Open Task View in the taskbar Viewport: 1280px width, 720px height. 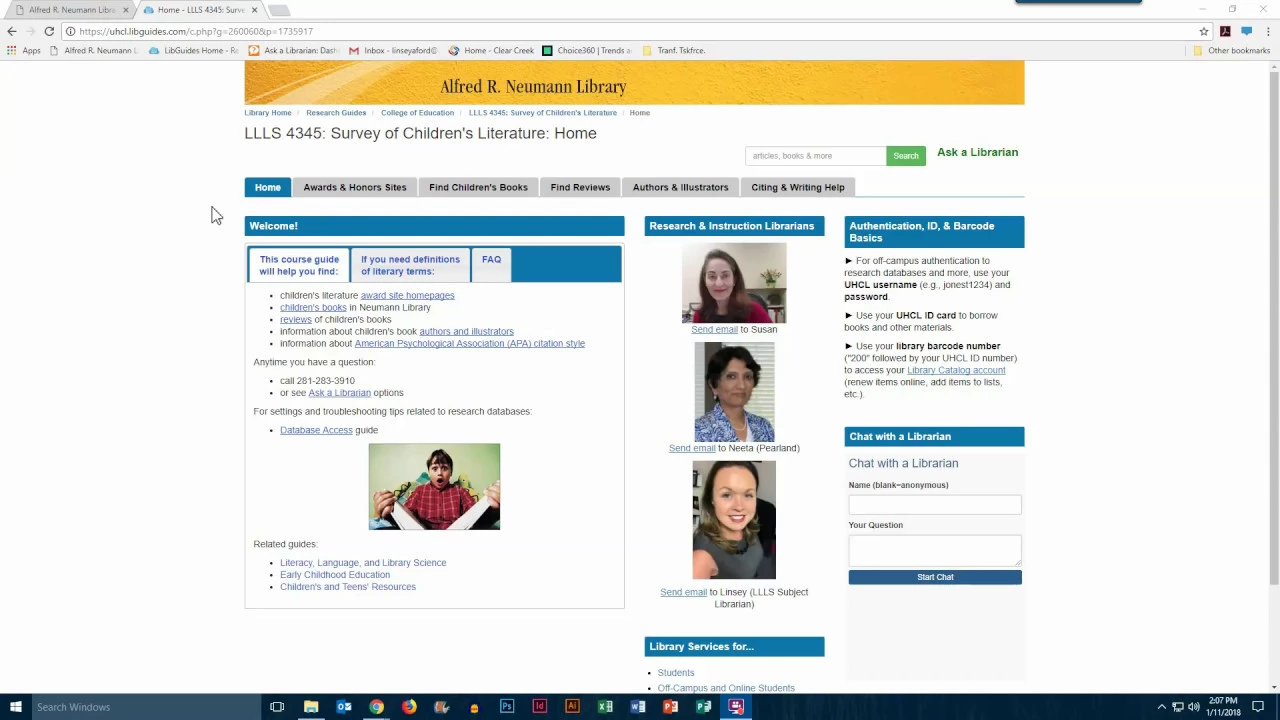coord(277,707)
